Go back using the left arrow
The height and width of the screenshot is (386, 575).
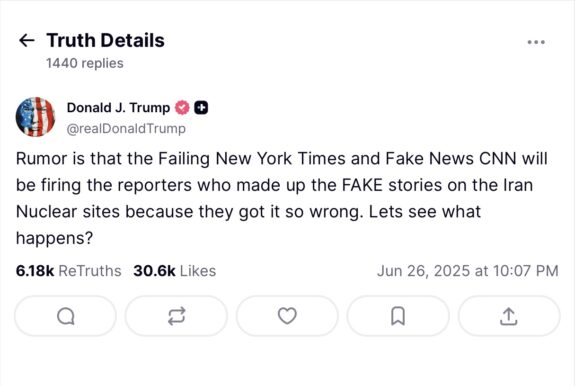(26, 40)
